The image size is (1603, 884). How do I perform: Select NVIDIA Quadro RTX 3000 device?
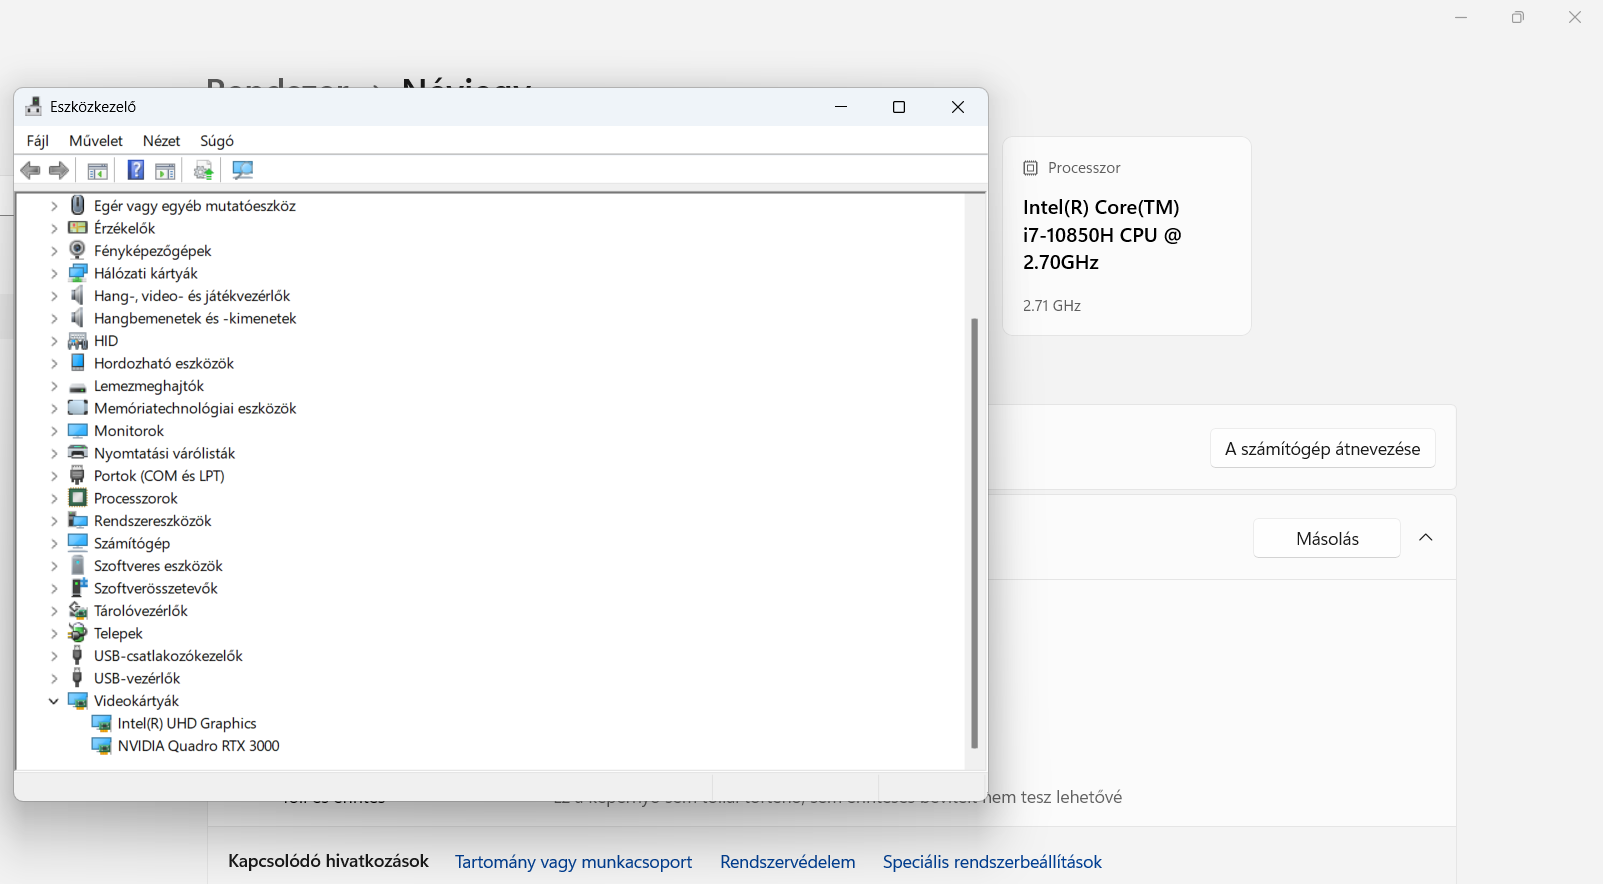199,746
